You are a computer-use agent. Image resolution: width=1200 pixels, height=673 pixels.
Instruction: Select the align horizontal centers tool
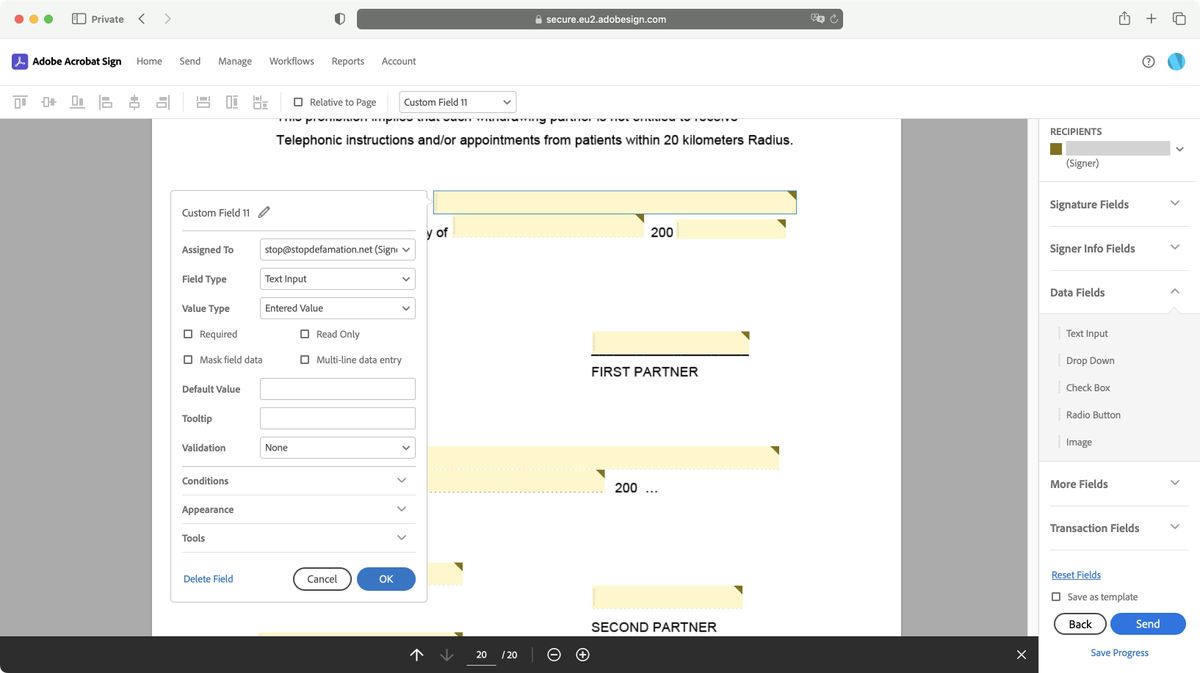click(x=135, y=101)
